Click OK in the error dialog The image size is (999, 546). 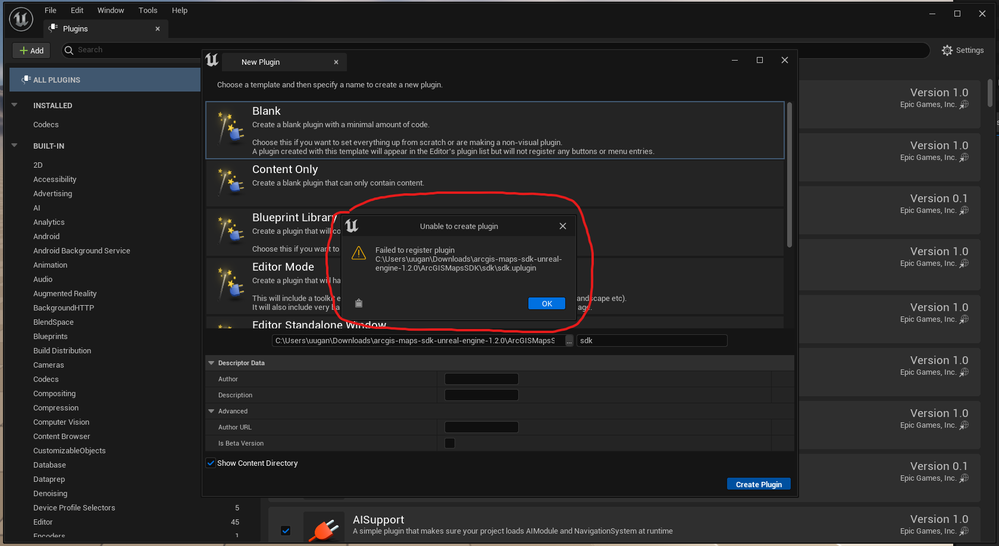(x=547, y=303)
